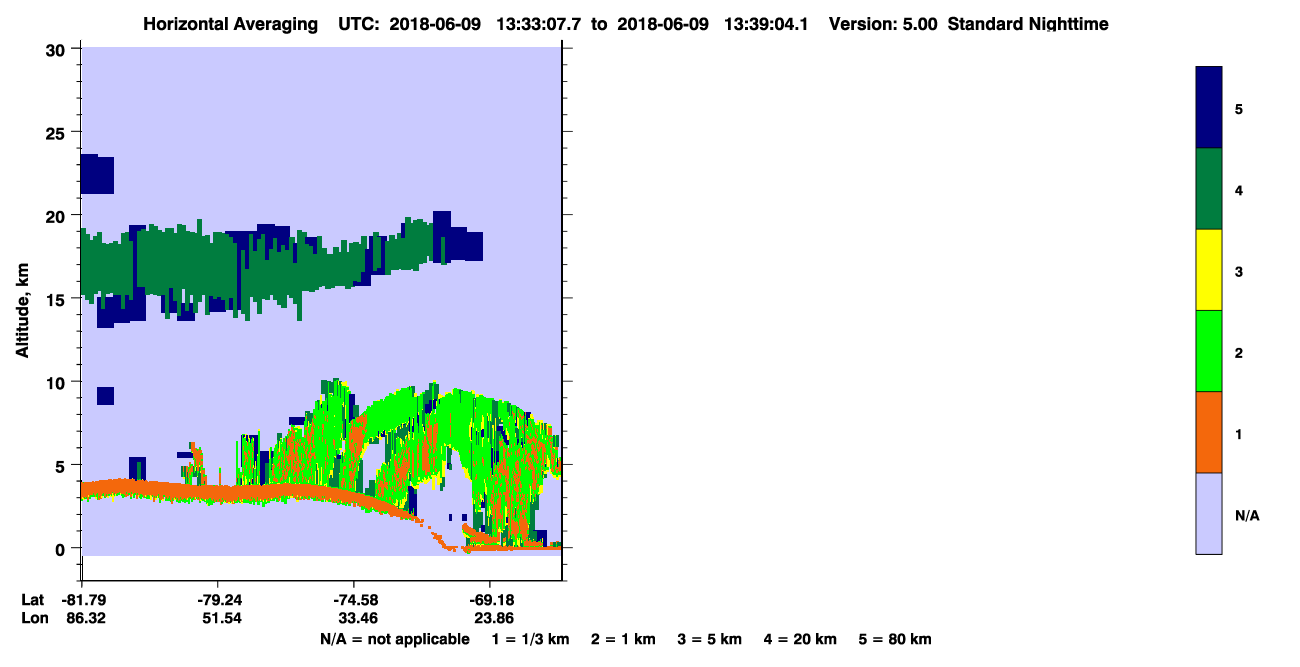Click the 'Standard Nighttime' text
1300x667 pixels.
[x=1026, y=24]
